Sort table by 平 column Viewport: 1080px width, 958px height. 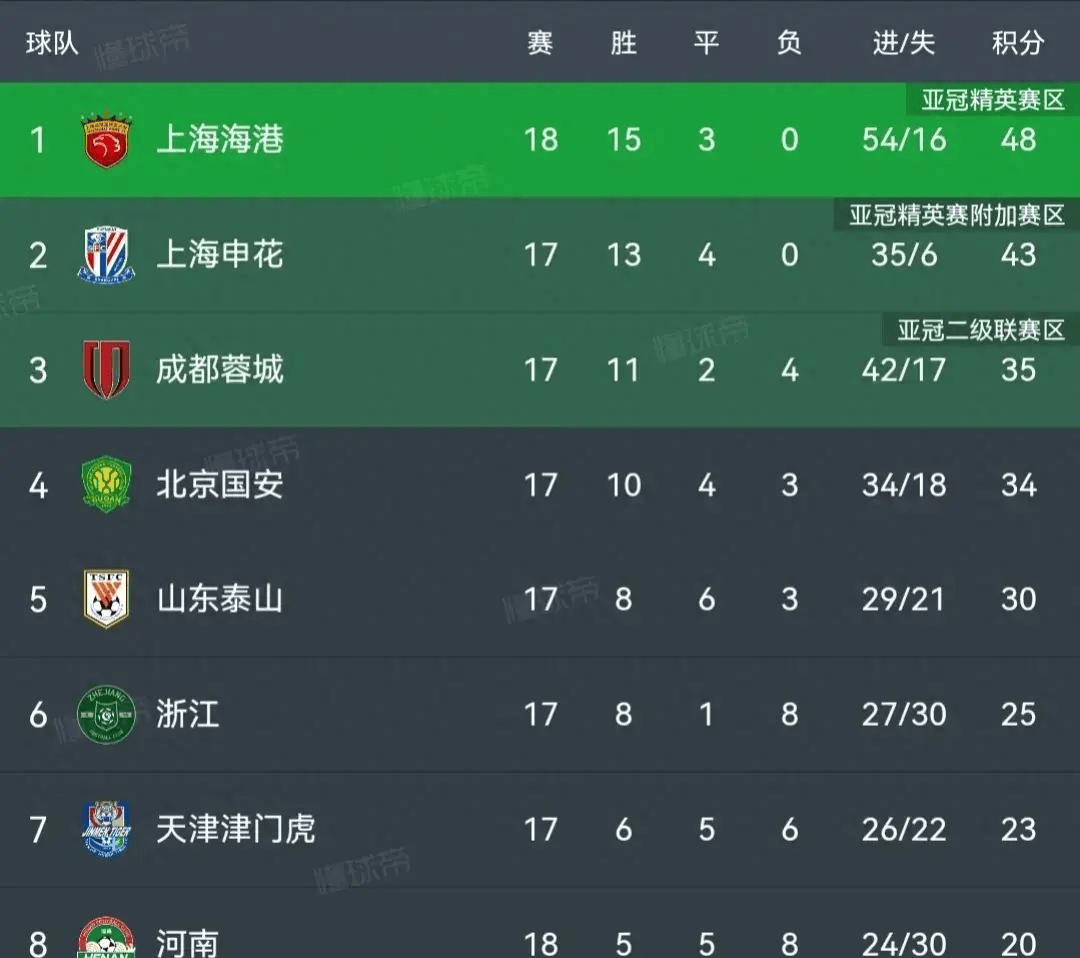[x=707, y=43]
